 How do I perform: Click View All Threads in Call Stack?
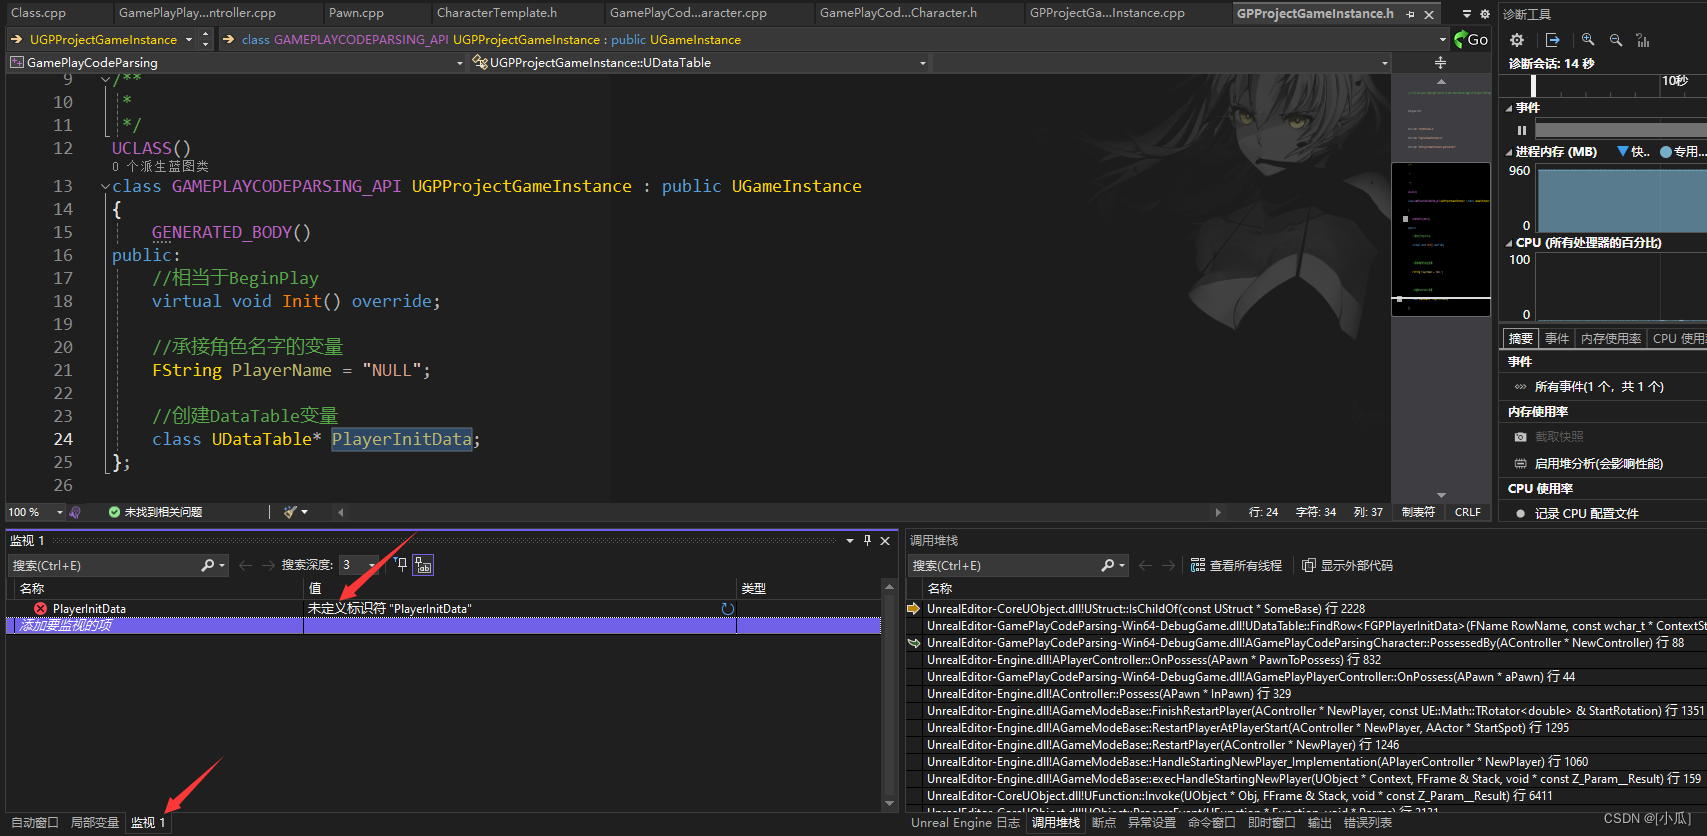(x=1236, y=565)
